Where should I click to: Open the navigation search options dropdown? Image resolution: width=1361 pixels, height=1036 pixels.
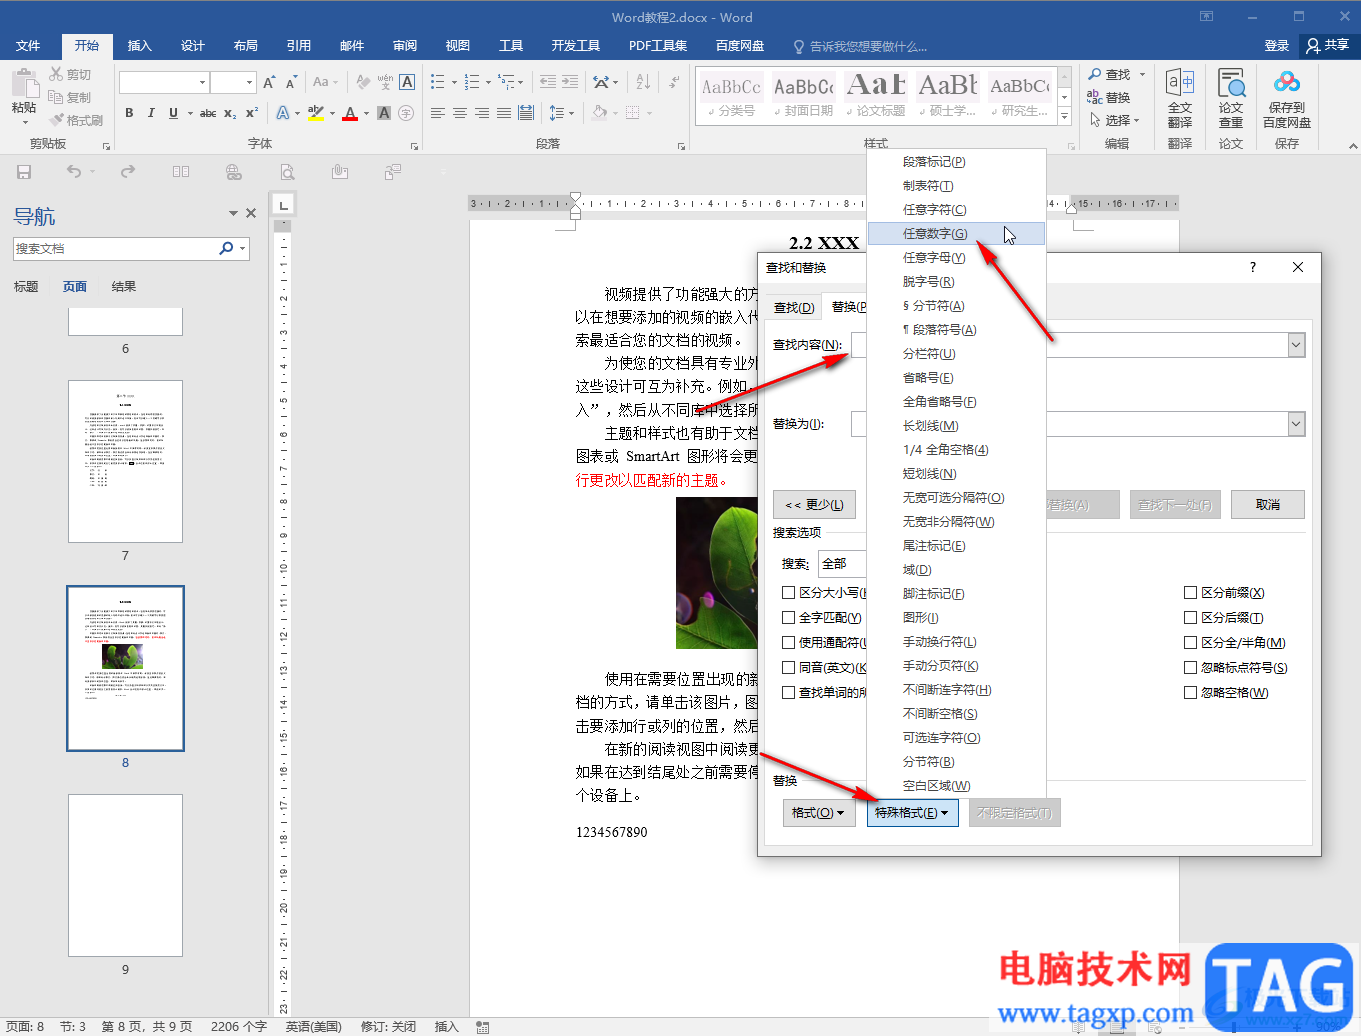click(243, 248)
